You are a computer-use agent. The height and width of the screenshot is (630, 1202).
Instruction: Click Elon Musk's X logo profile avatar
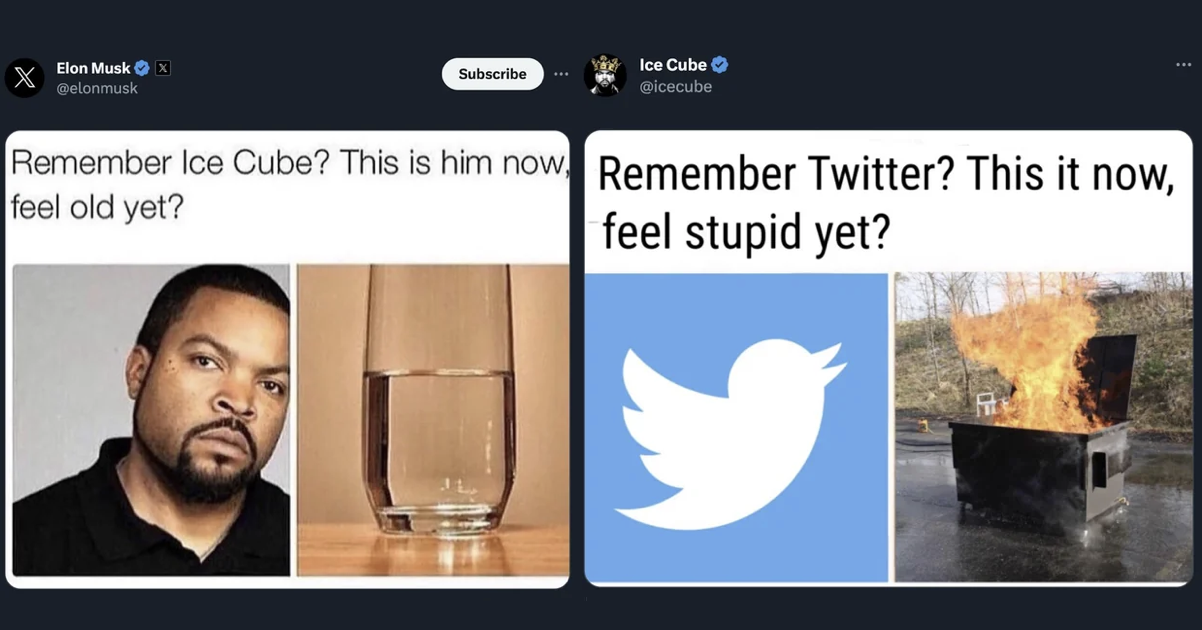(x=24, y=77)
